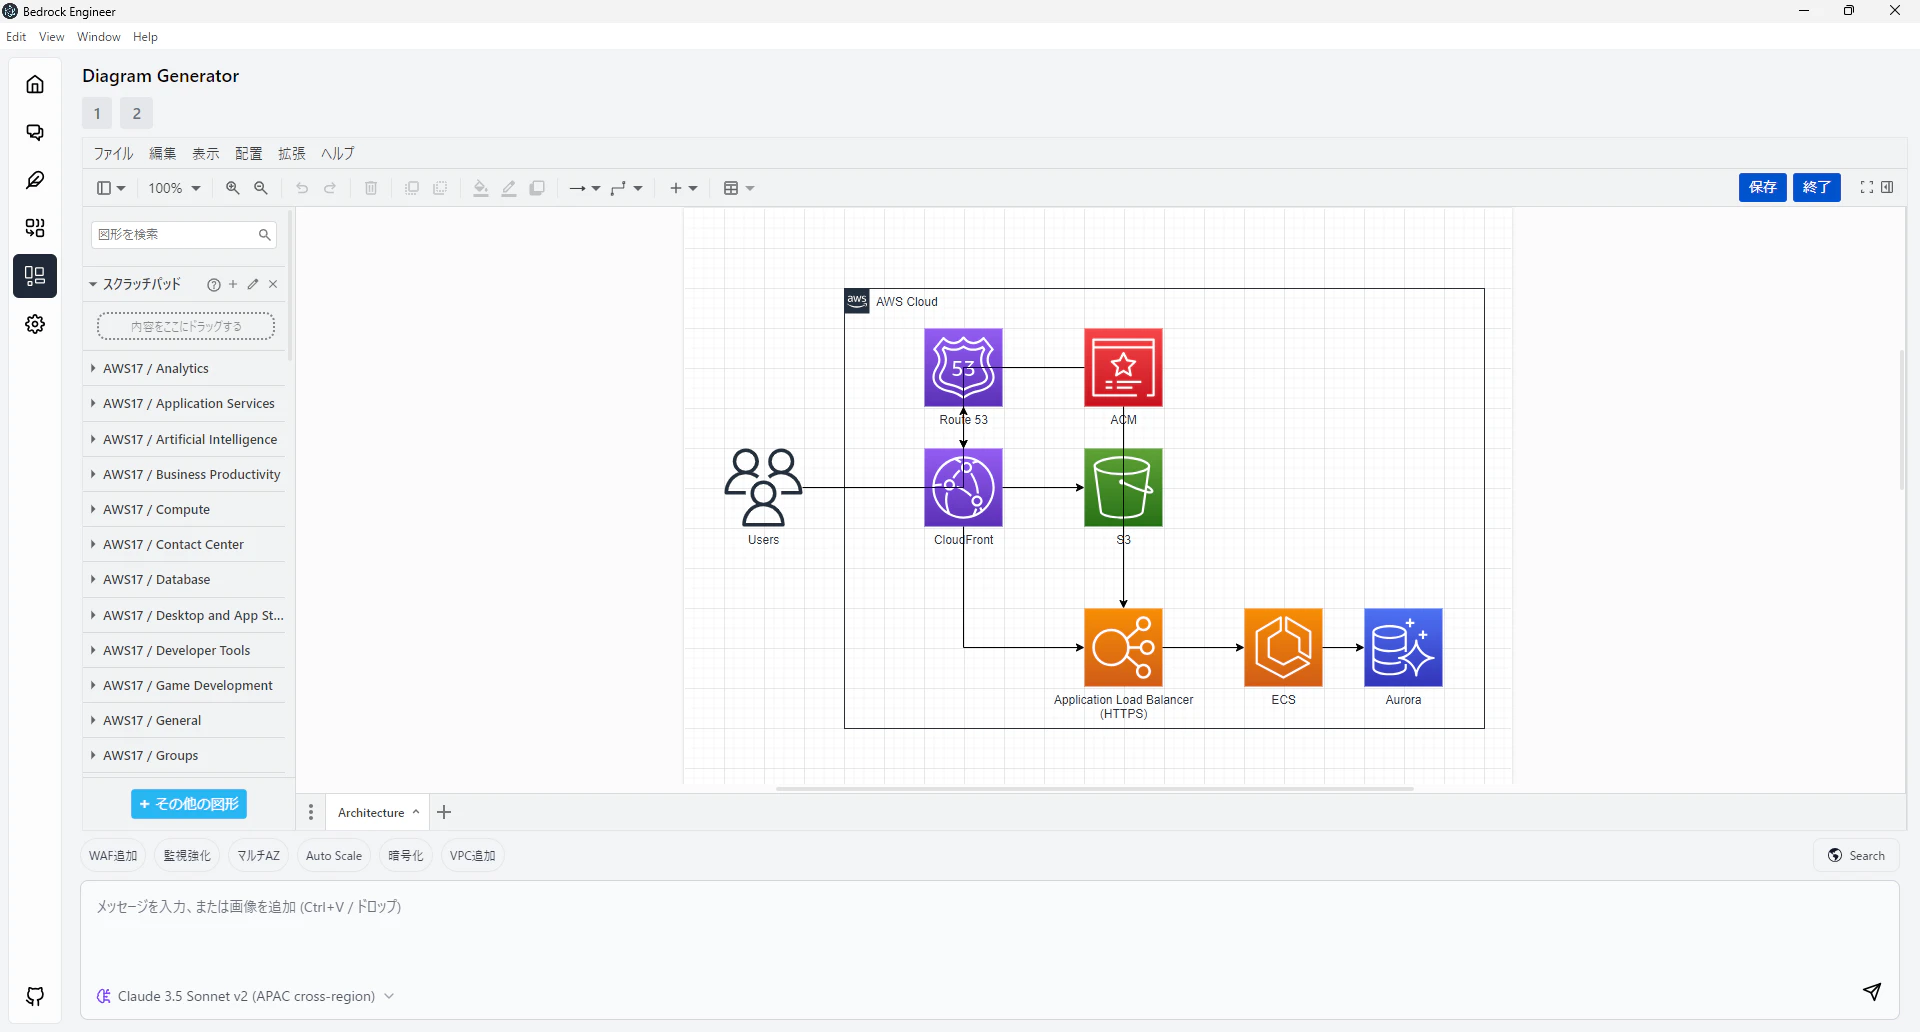The image size is (1920, 1032).
Task: Click the Line Color pencil icon
Action: point(509,188)
